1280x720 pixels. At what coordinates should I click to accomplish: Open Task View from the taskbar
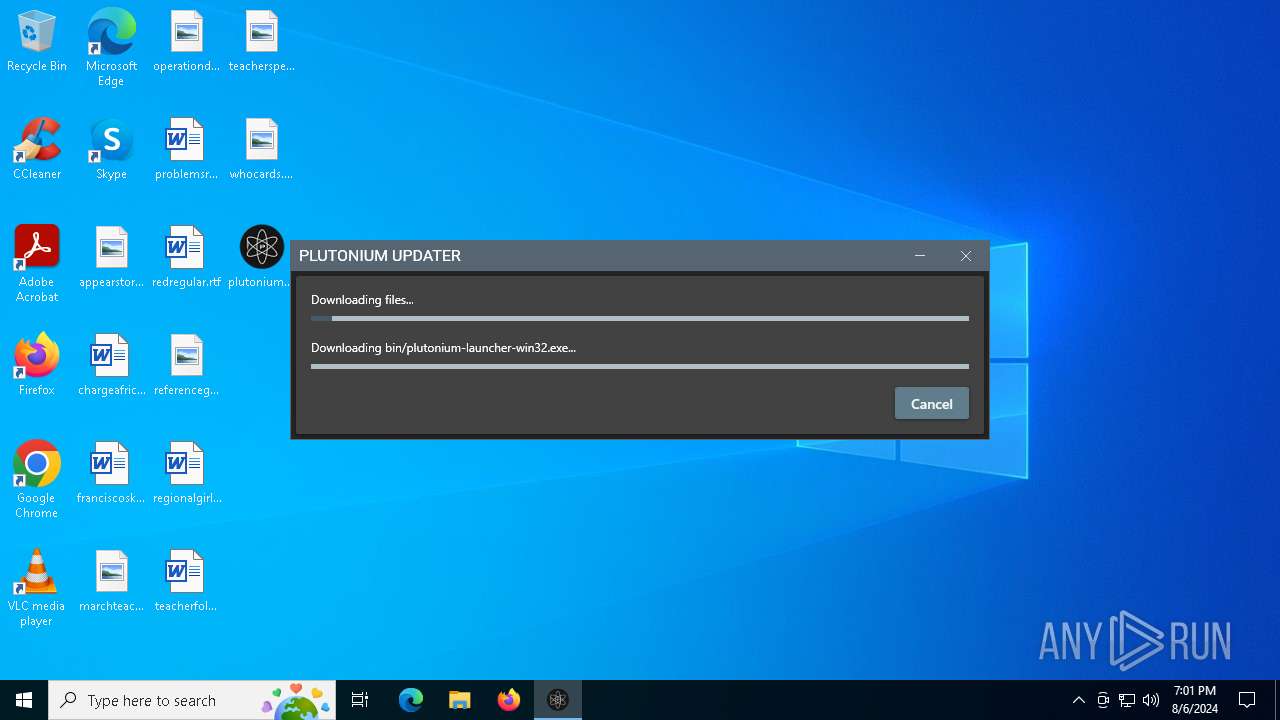[x=360, y=700]
